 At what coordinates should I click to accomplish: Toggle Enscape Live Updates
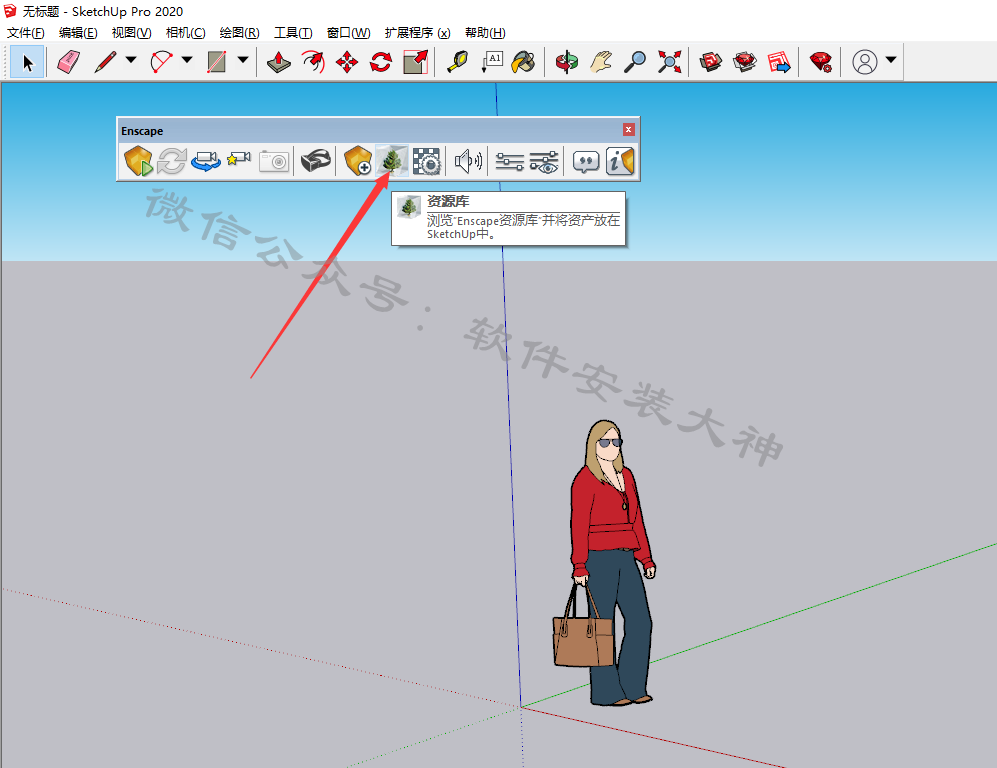[x=172, y=161]
